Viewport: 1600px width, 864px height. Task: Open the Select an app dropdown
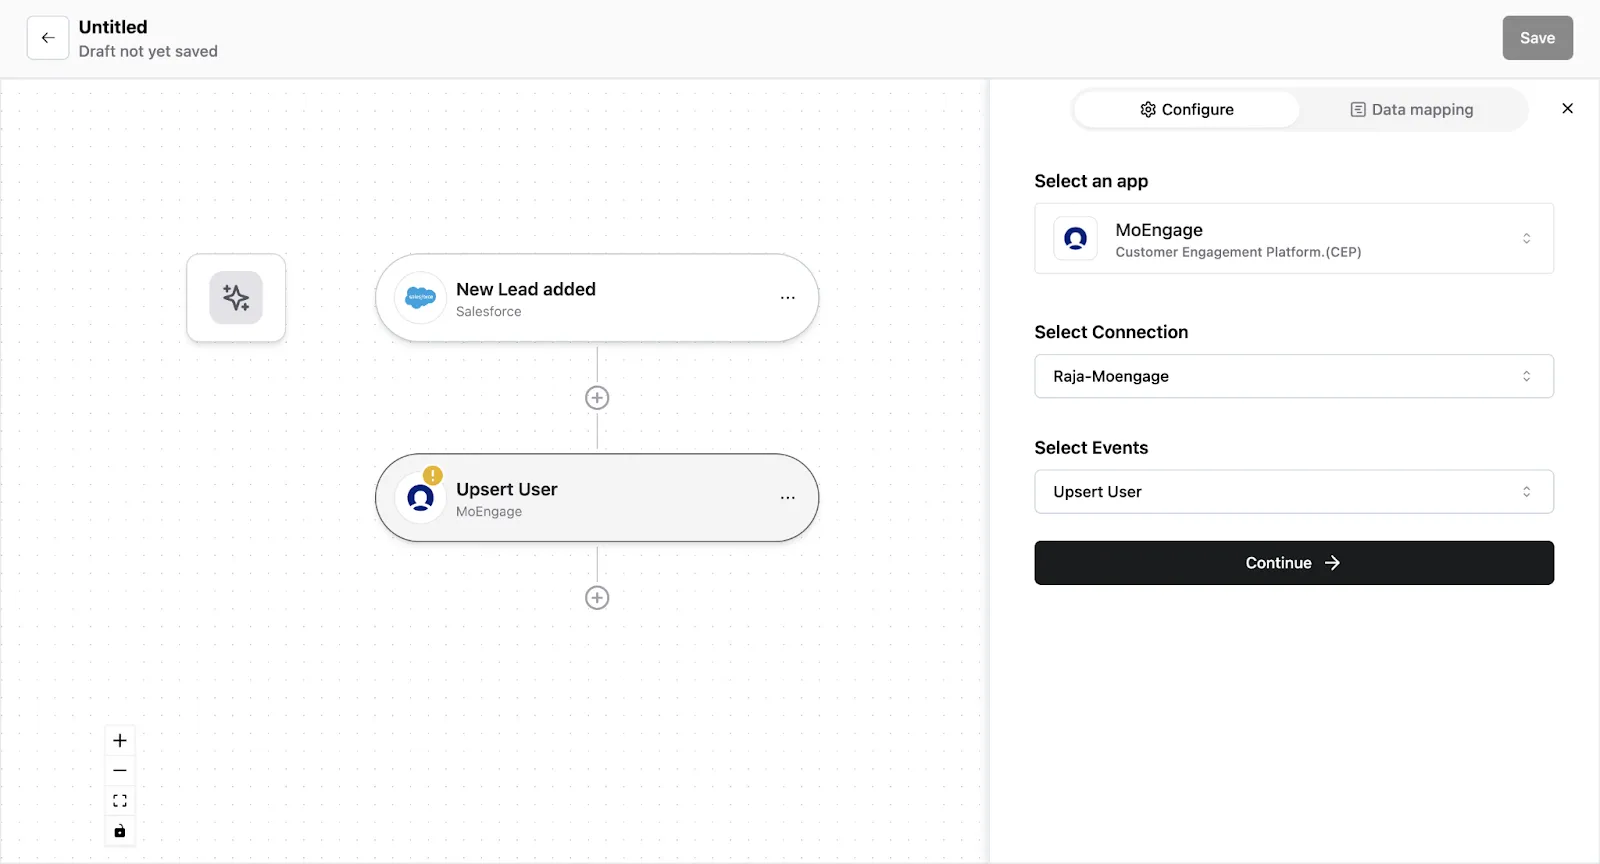(x=1294, y=239)
